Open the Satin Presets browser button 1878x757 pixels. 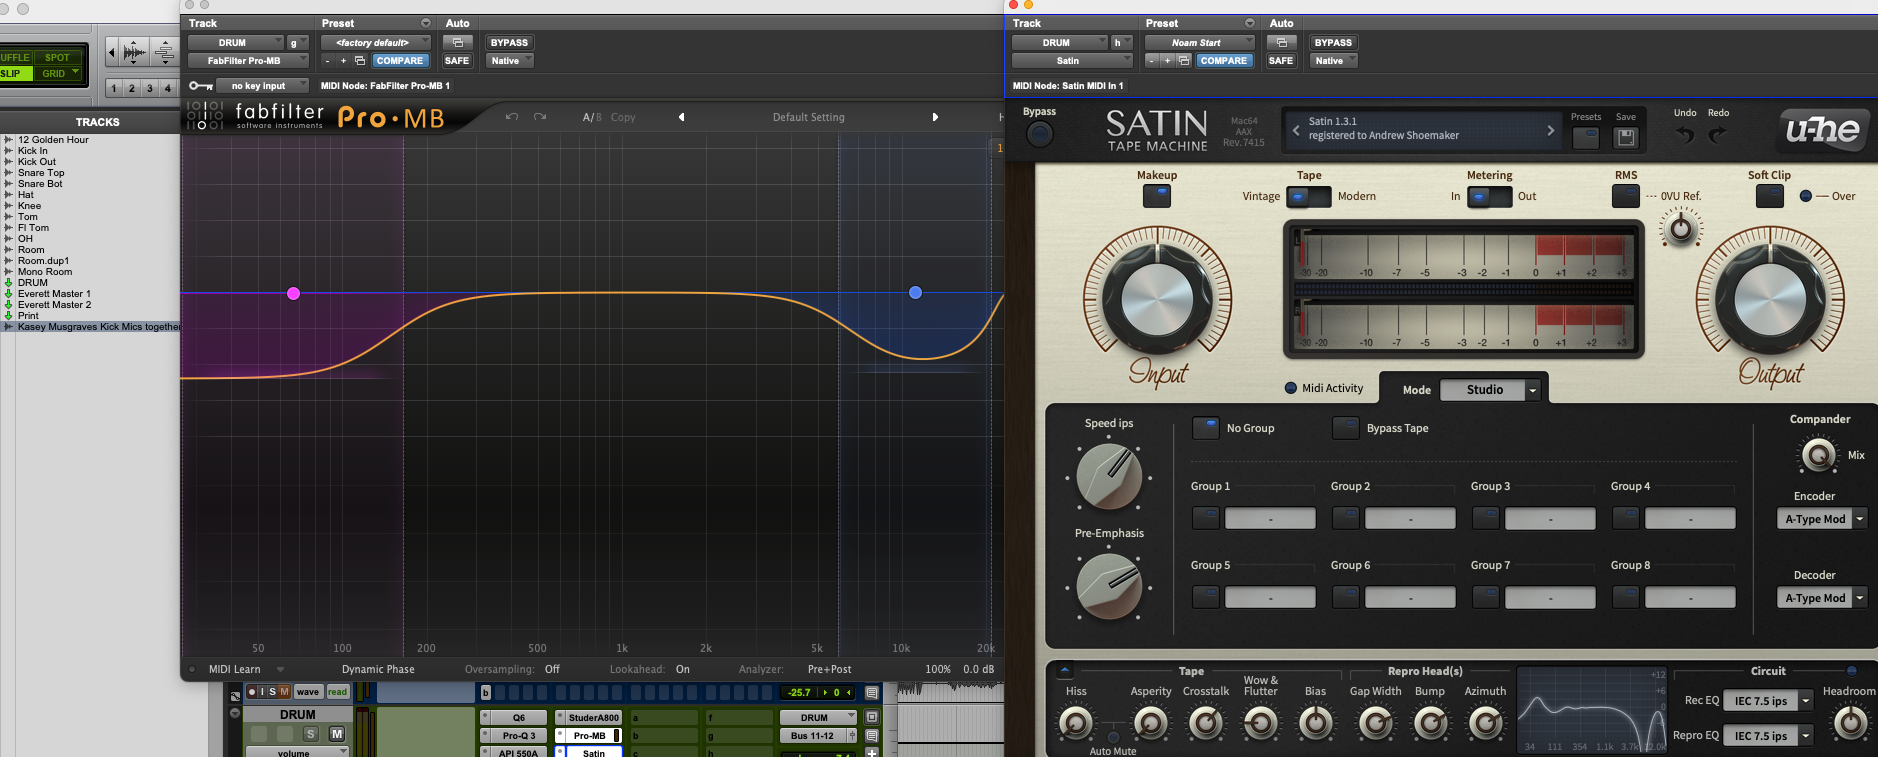[1586, 138]
